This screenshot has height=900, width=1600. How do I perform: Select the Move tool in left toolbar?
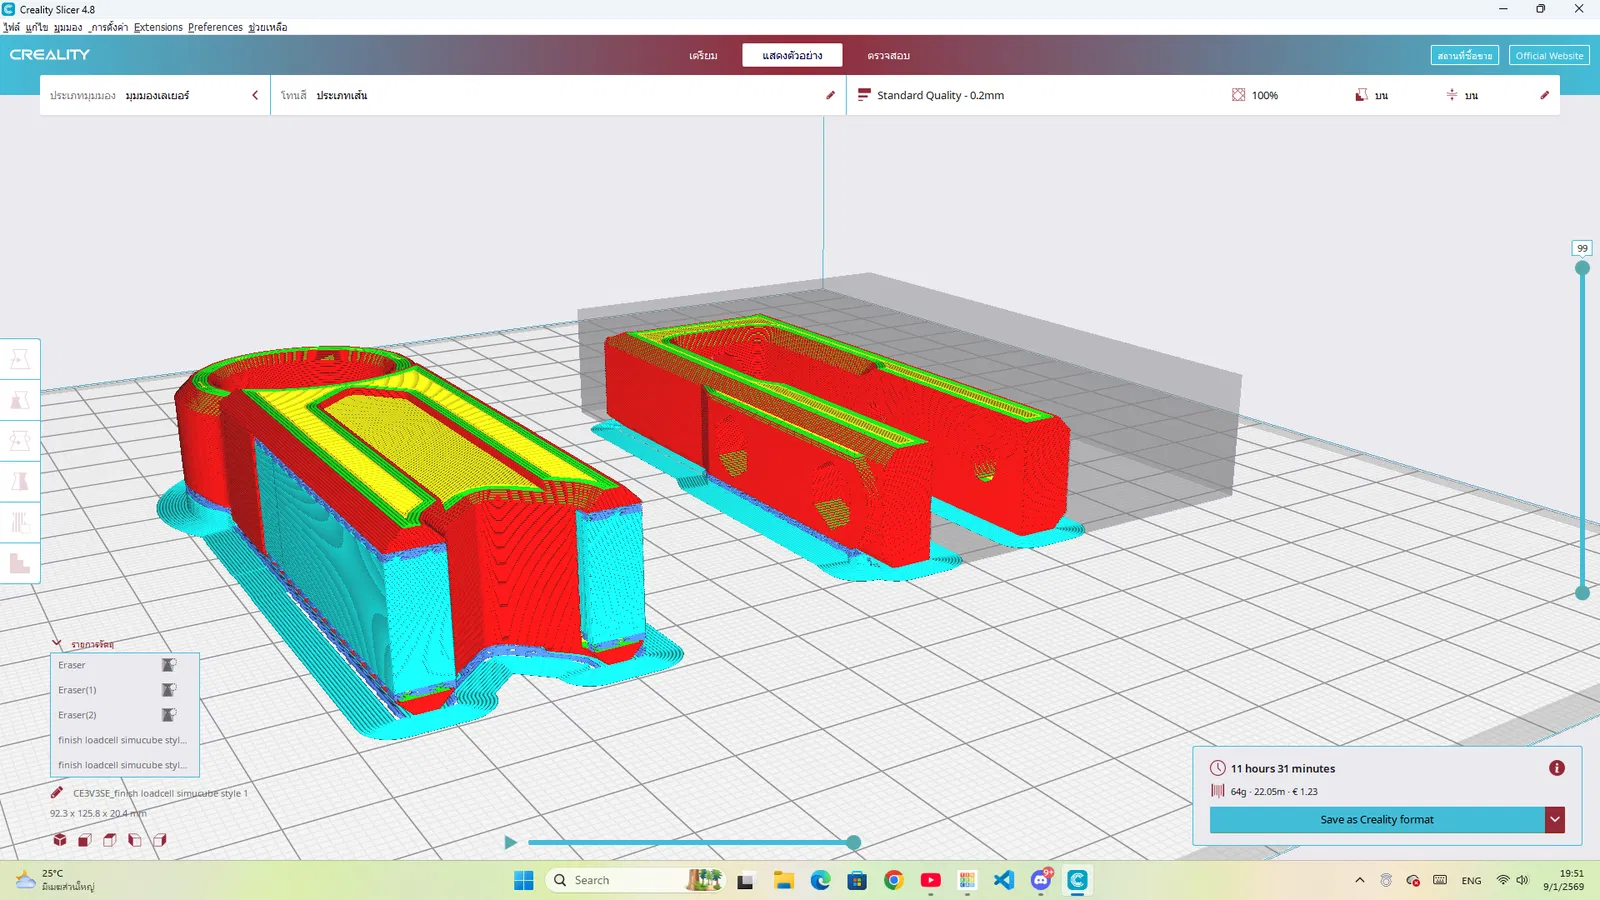point(19,359)
